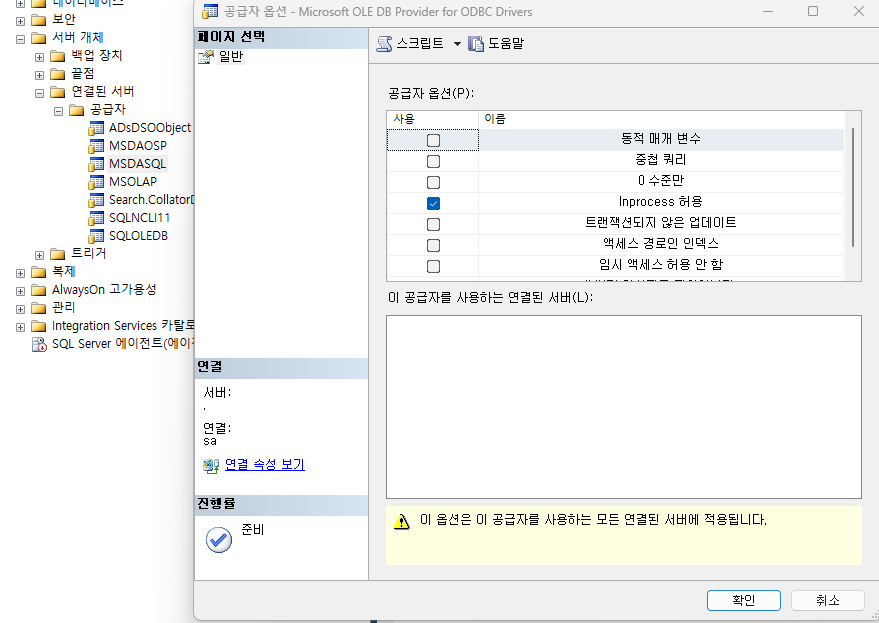Viewport: 879px width, 623px height.
Task: Close the 공급자 옵션 dialog
Action: point(858,11)
